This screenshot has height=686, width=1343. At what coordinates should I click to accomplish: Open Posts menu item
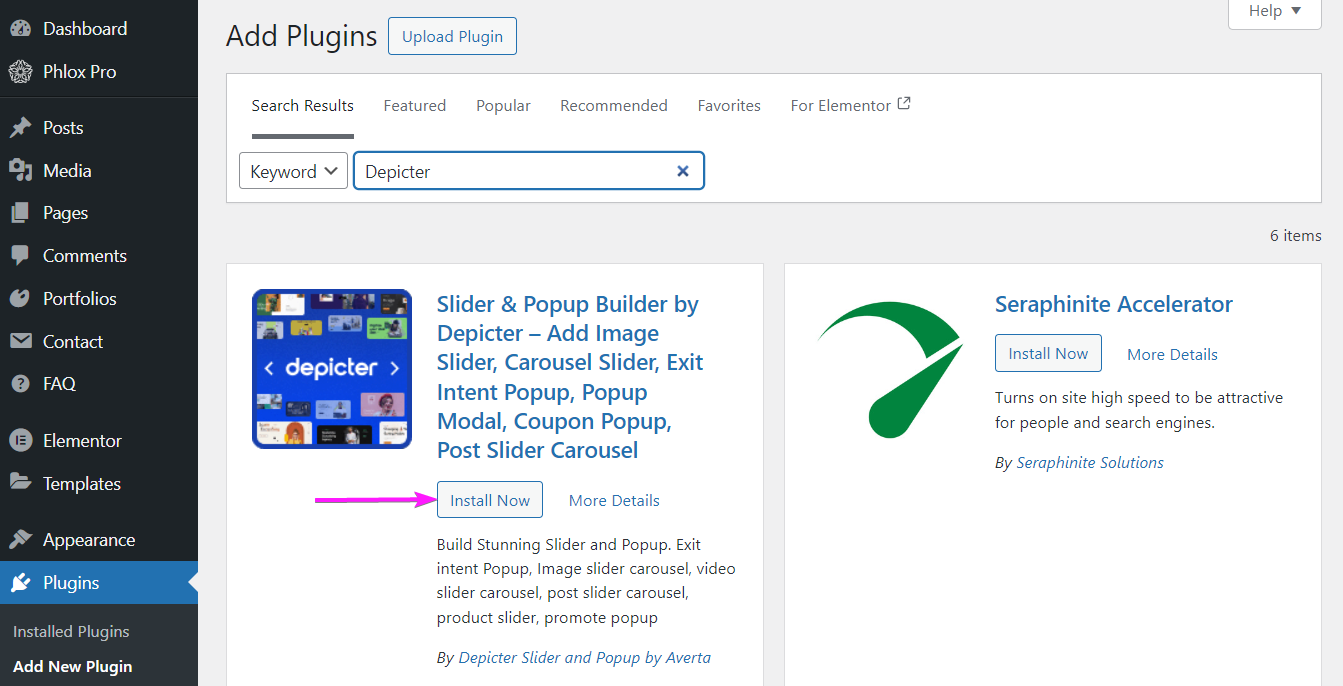[99, 128]
